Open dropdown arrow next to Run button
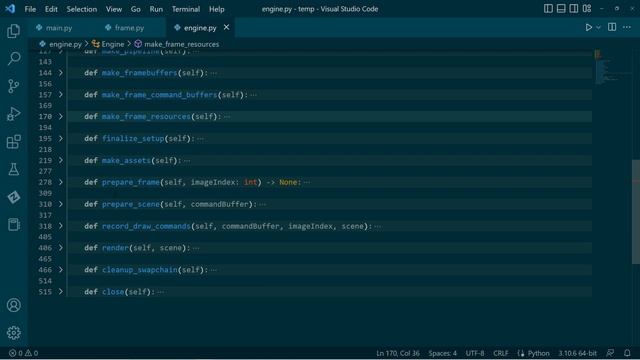The height and width of the screenshot is (360, 640). click(598, 27)
